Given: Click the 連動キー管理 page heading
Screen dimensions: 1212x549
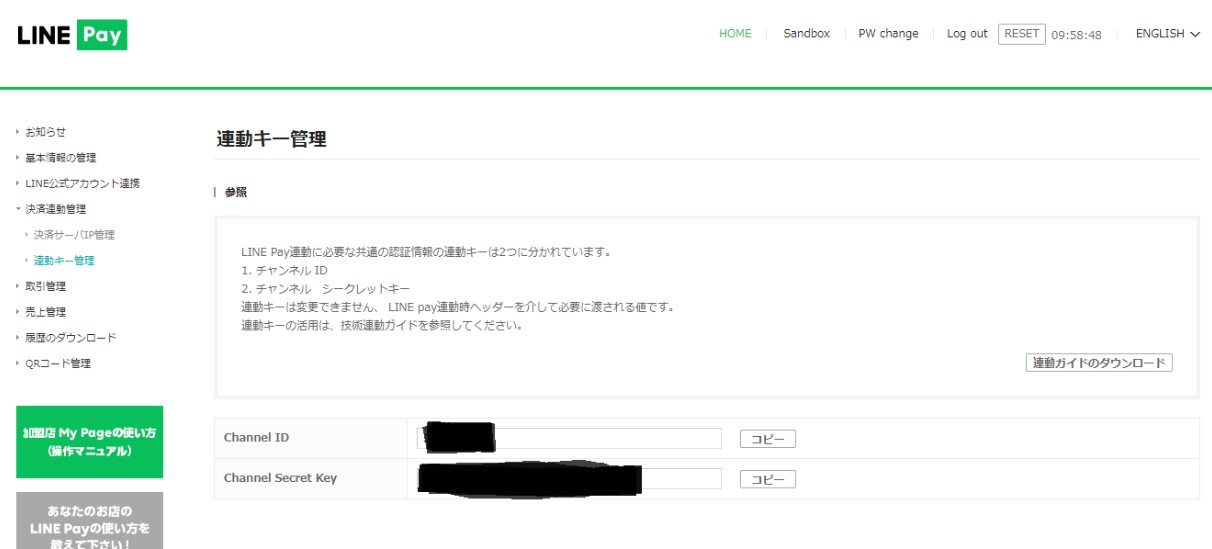Looking at the screenshot, I should (271, 140).
